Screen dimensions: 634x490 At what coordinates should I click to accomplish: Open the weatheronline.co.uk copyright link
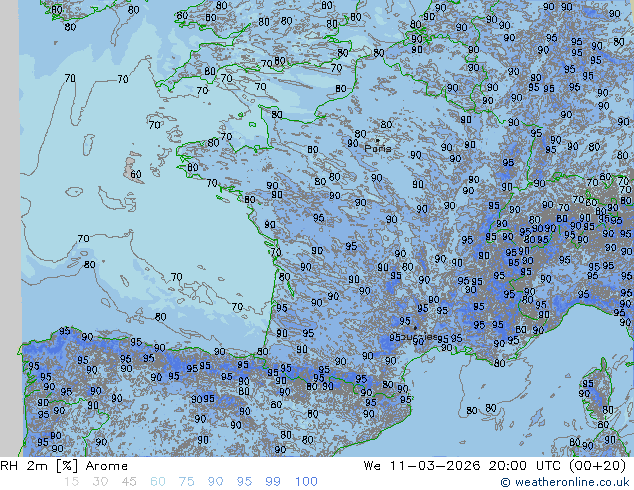[565, 482]
